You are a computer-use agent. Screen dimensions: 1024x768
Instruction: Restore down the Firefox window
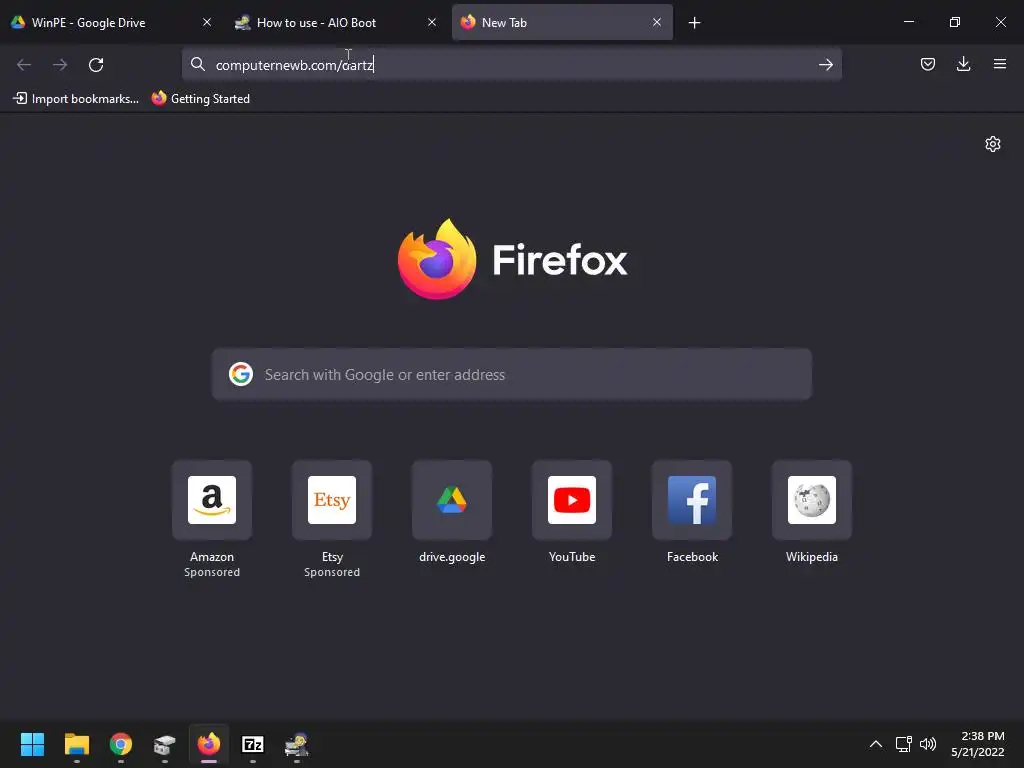pyautogui.click(x=955, y=22)
